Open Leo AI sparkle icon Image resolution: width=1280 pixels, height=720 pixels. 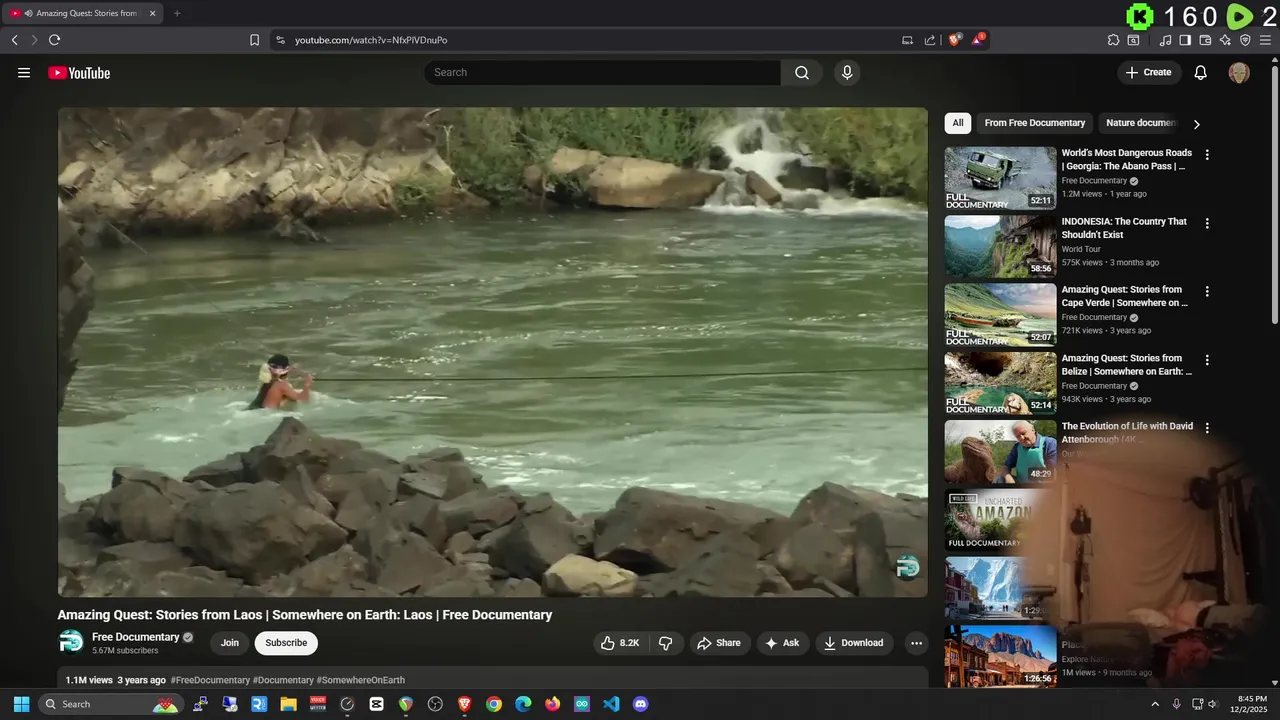coord(1225,40)
